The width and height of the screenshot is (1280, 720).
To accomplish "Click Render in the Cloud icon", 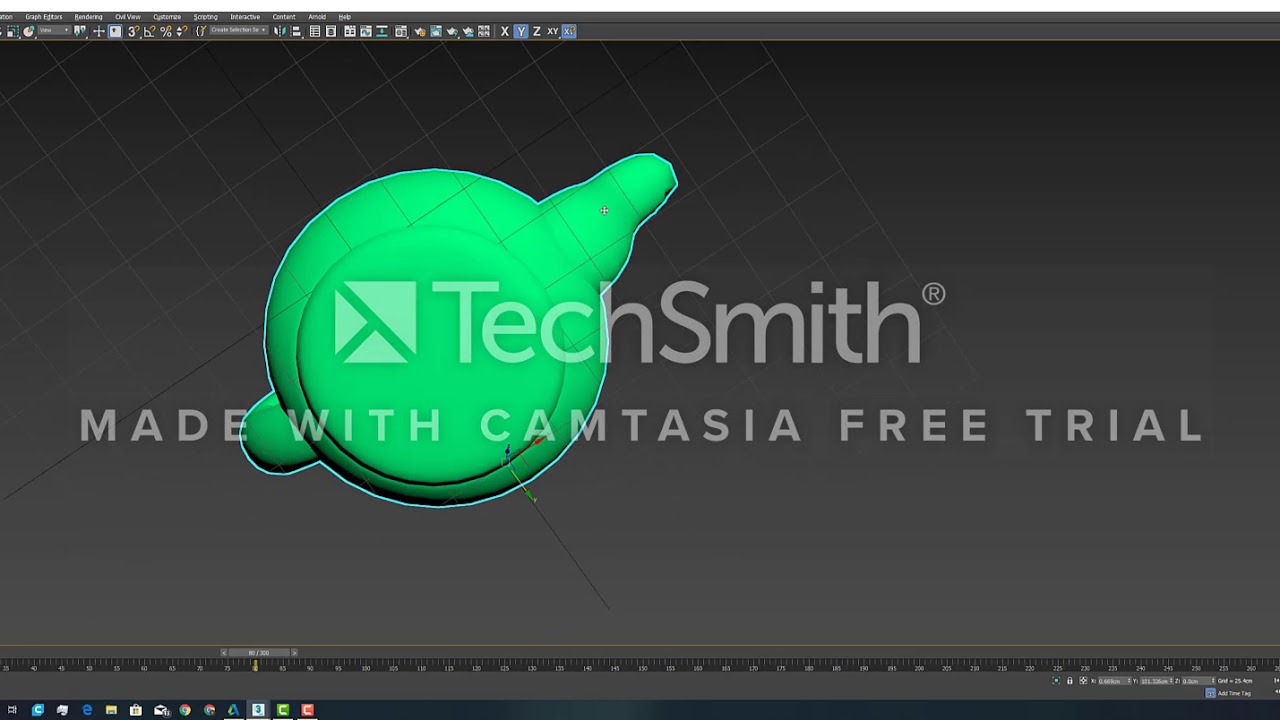I will (468, 32).
